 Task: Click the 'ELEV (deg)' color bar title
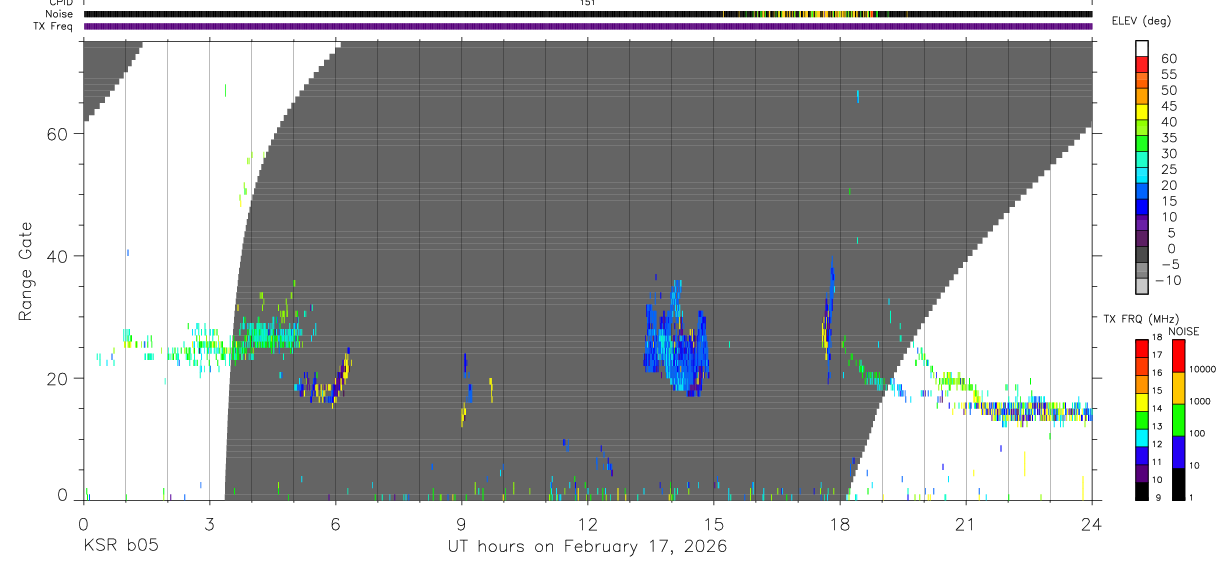[x=1143, y=21]
